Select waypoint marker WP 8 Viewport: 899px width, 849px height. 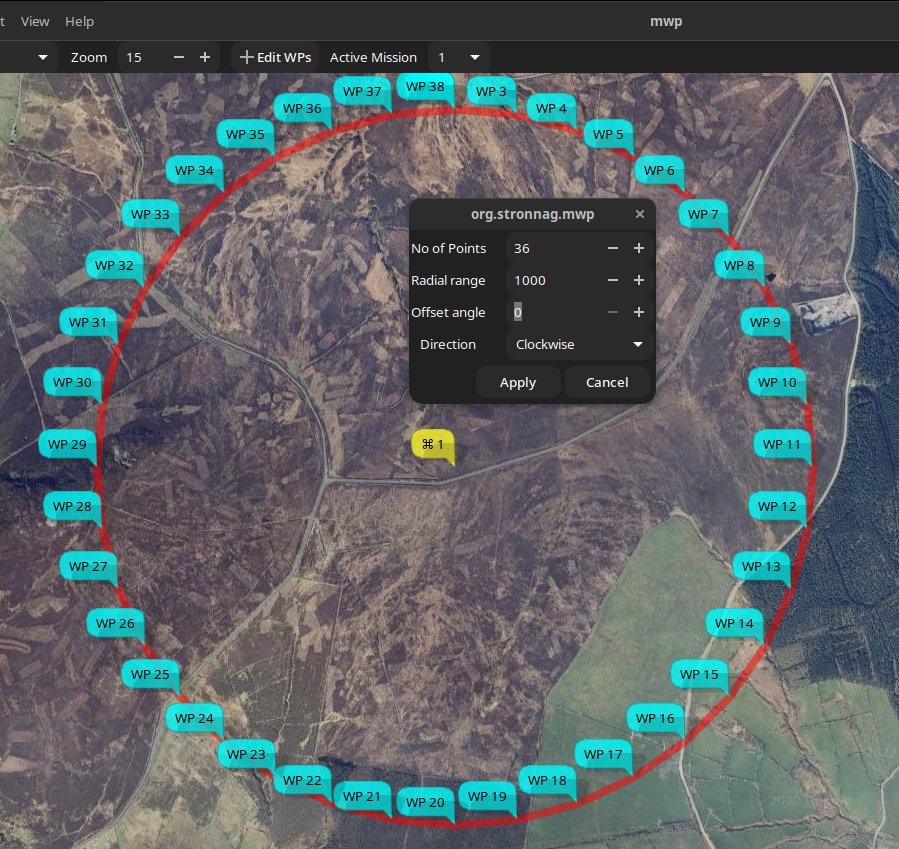pyautogui.click(x=739, y=265)
